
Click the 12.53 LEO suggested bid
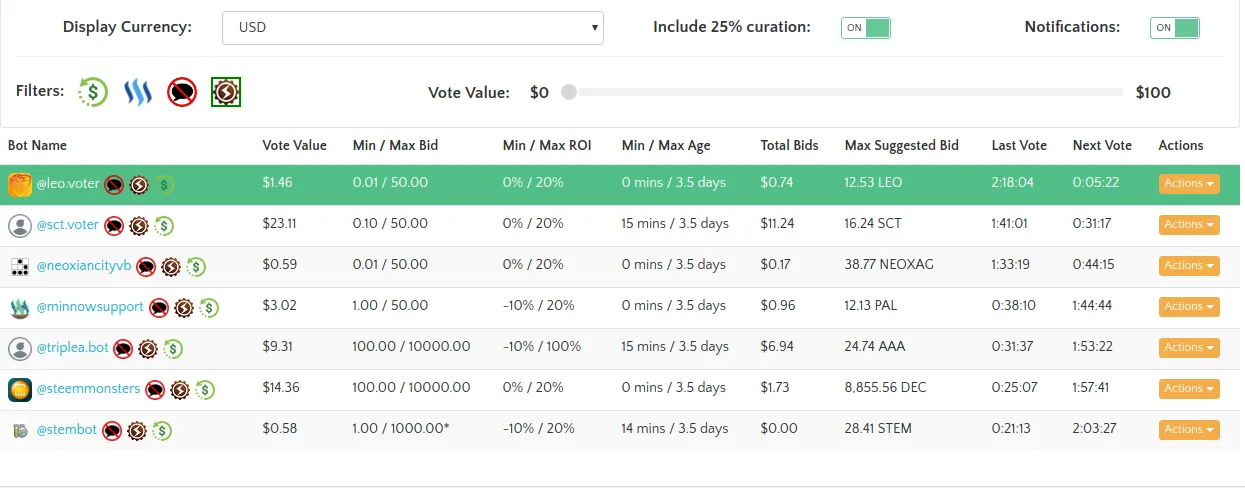(x=874, y=183)
